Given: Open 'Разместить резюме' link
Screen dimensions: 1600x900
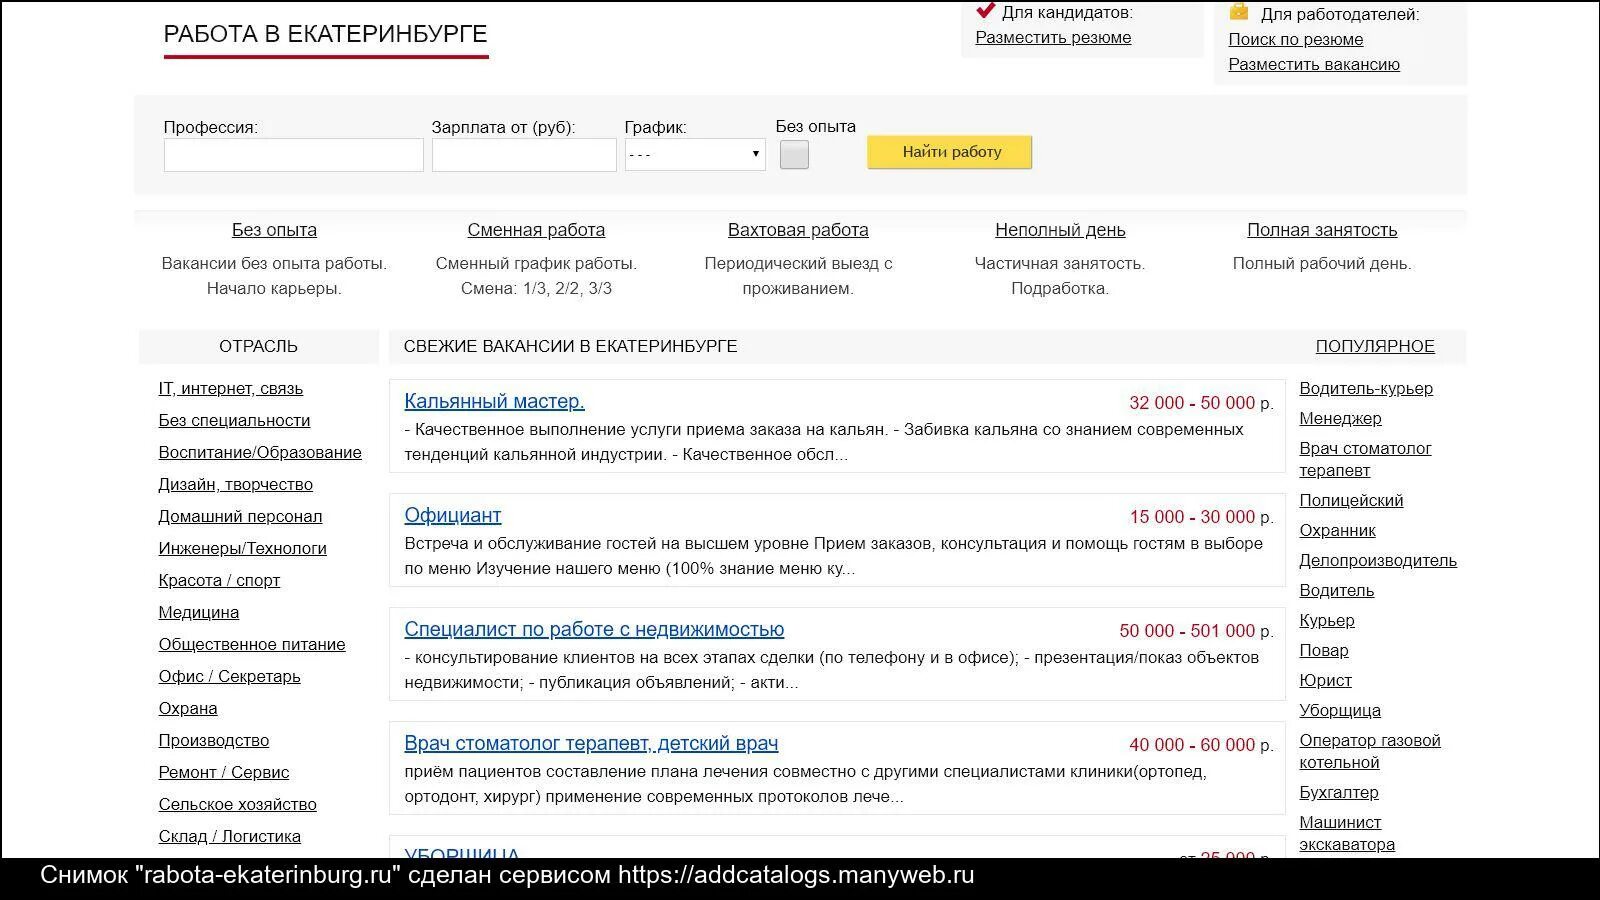Looking at the screenshot, I should tap(1053, 38).
